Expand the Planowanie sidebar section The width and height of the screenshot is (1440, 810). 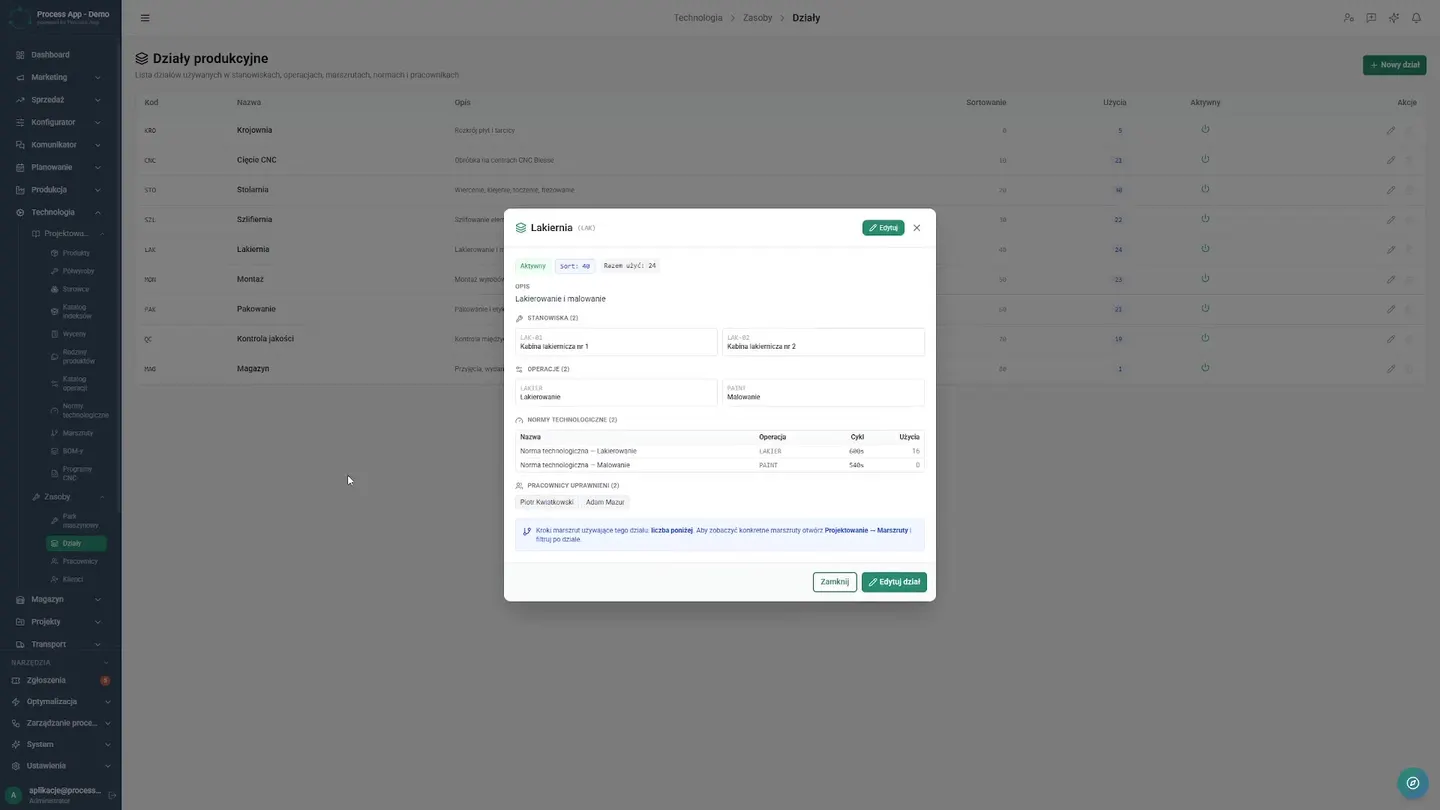click(x=60, y=167)
